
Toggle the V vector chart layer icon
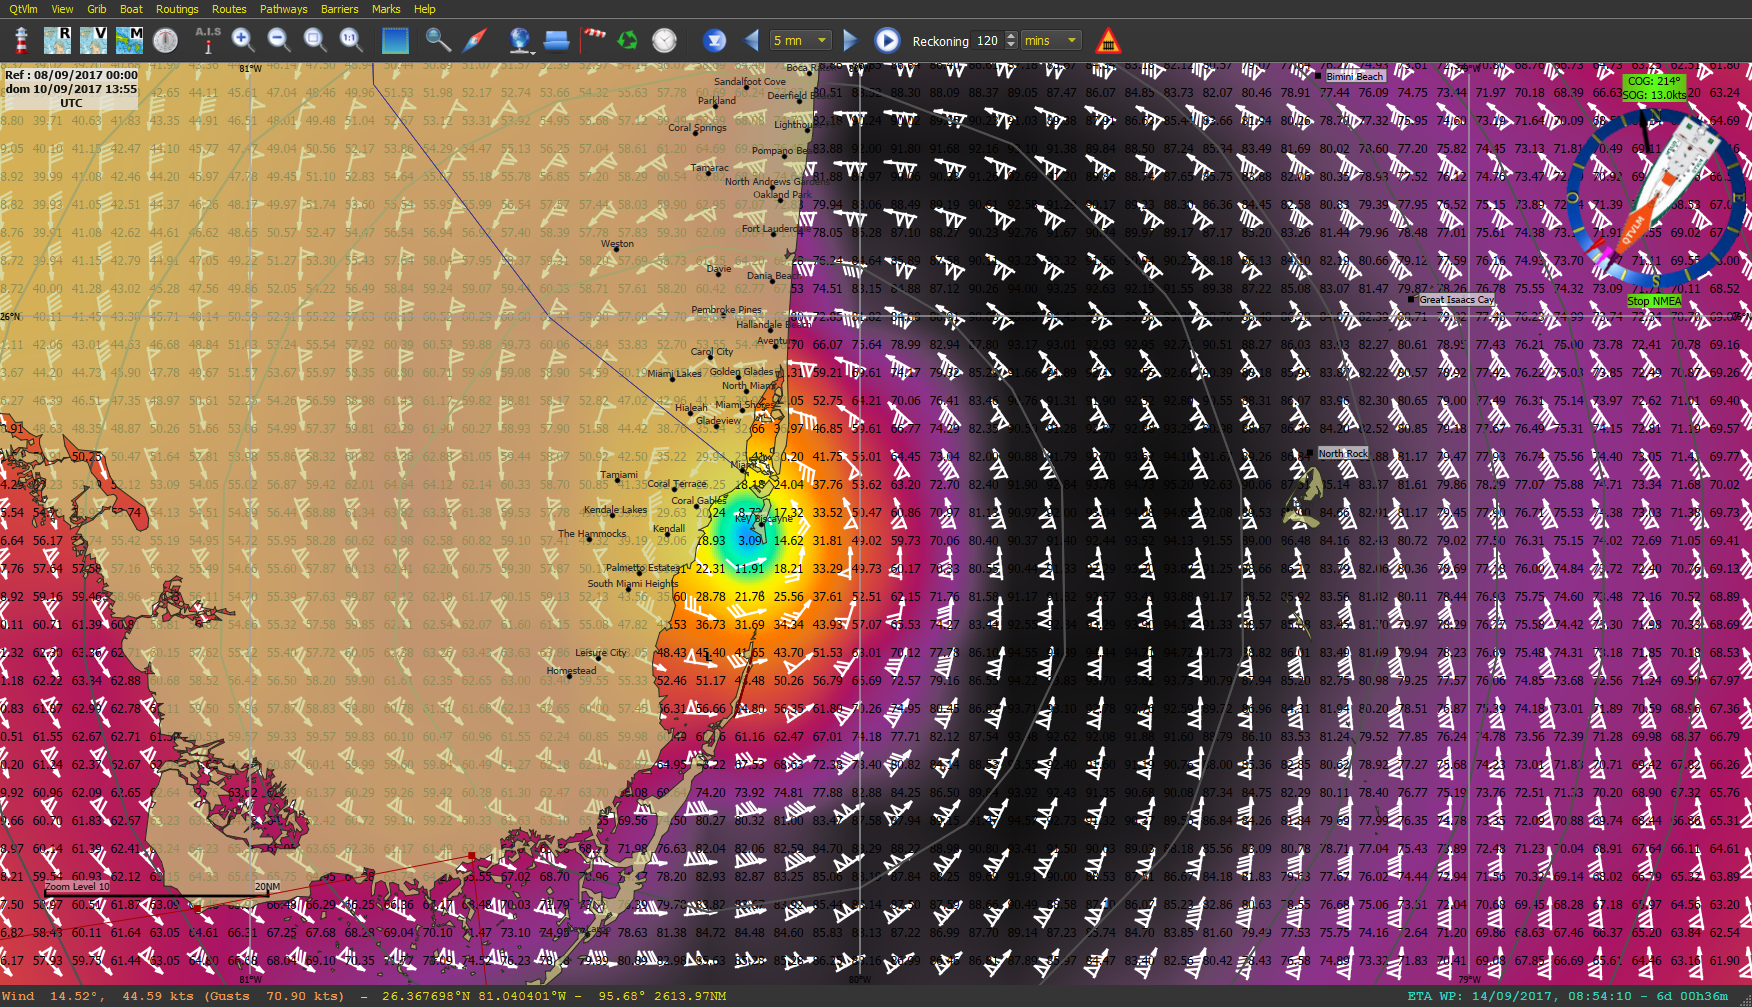point(93,40)
